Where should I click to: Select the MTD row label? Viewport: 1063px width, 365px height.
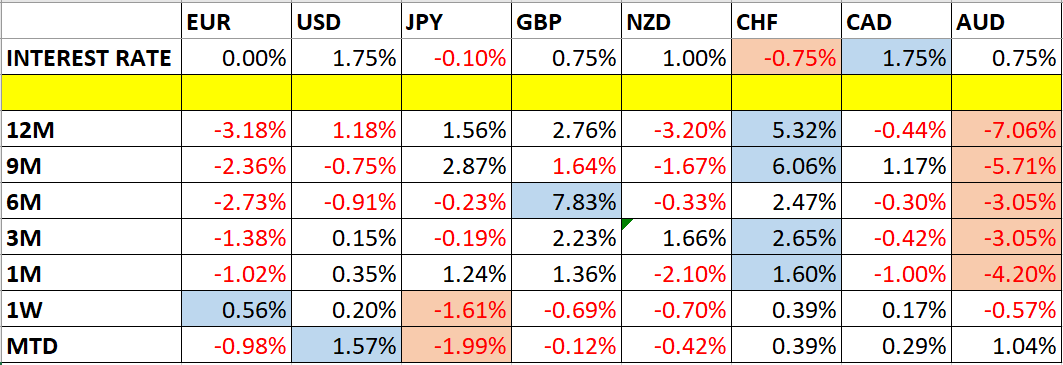click(92, 347)
